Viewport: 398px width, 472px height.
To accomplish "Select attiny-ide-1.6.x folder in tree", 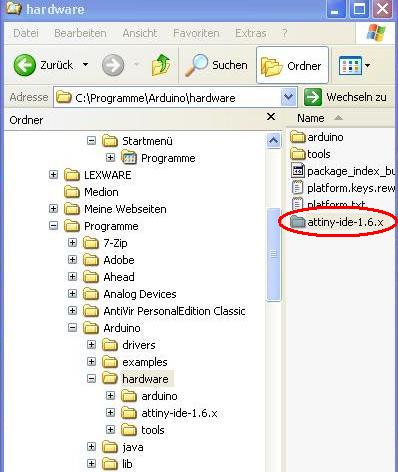I will (169, 413).
